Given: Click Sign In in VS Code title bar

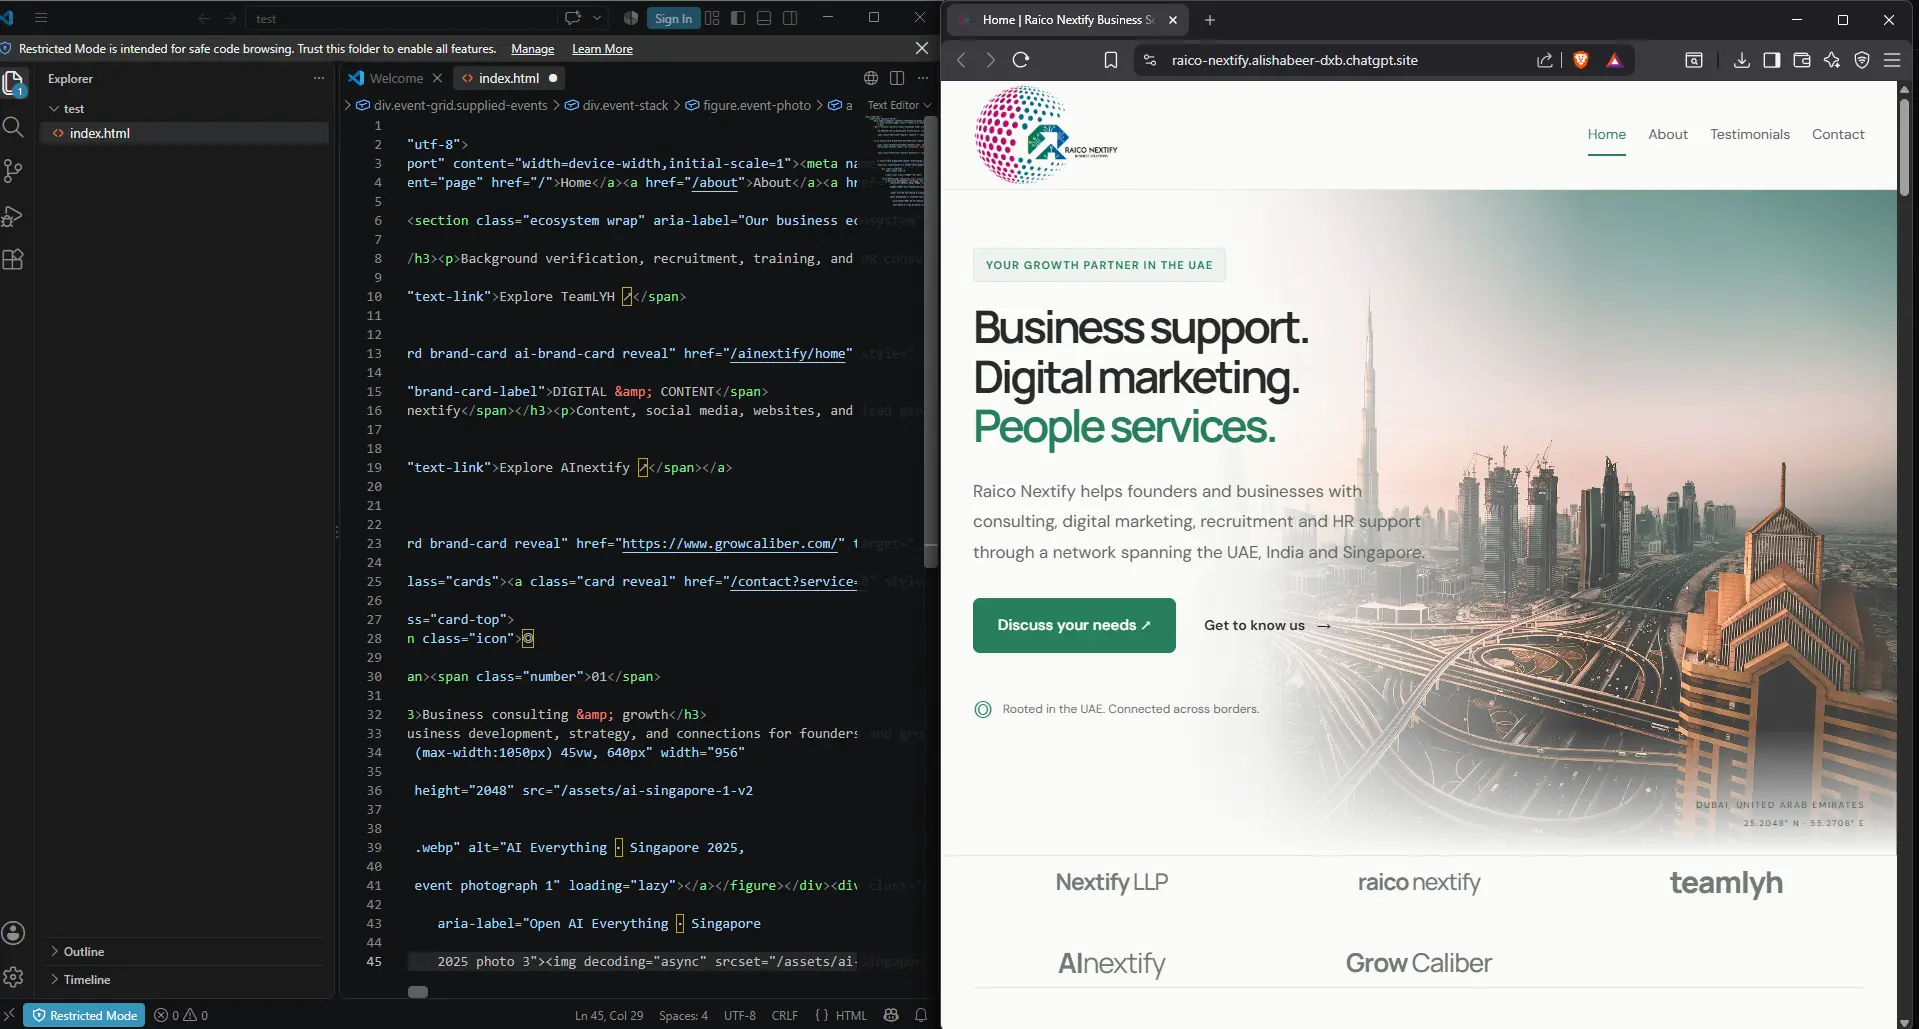Looking at the screenshot, I should pyautogui.click(x=673, y=18).
